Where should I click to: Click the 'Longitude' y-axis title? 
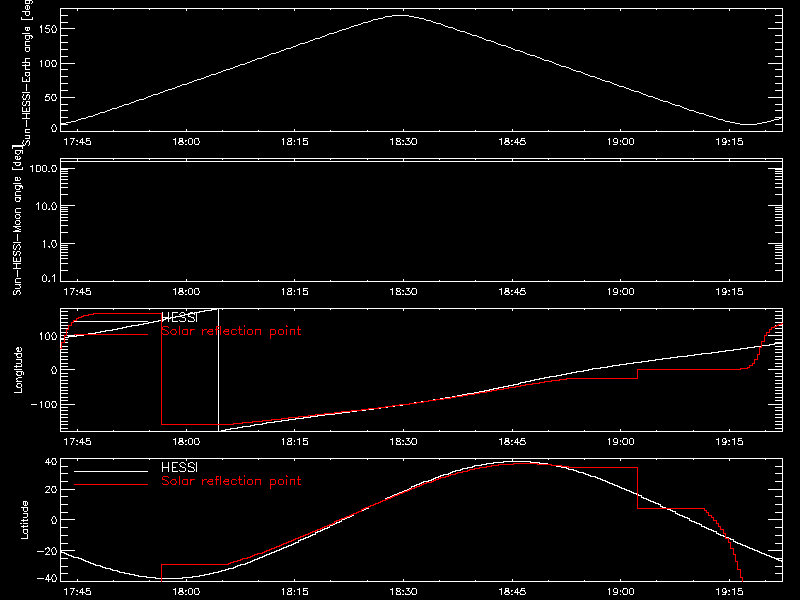coord(18,370)
